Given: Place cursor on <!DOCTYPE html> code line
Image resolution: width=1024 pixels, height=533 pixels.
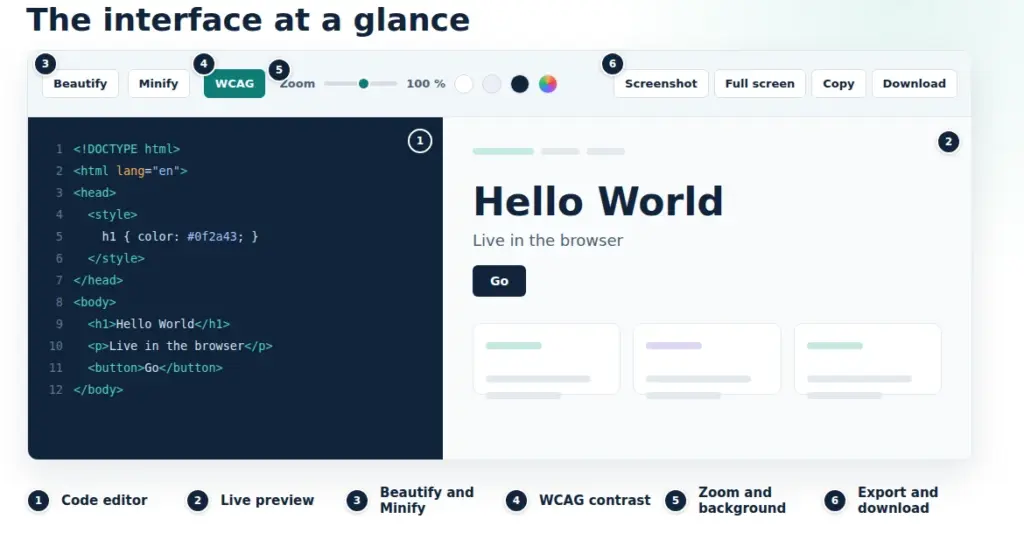Looking at the screenshot, I should pos(127,149).
